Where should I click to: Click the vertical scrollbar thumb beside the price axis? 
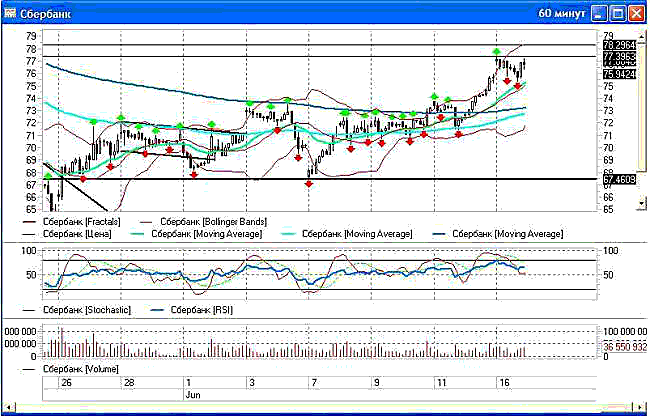(x=642, y=107)
